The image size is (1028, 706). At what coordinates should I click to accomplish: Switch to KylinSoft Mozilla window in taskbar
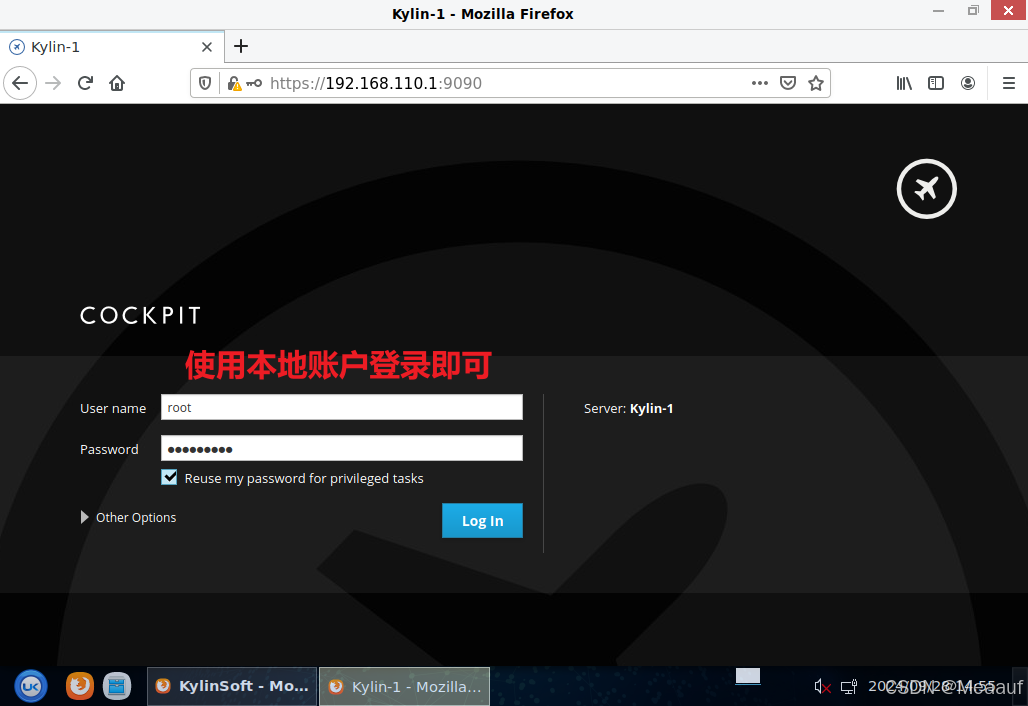coord(232,686)
